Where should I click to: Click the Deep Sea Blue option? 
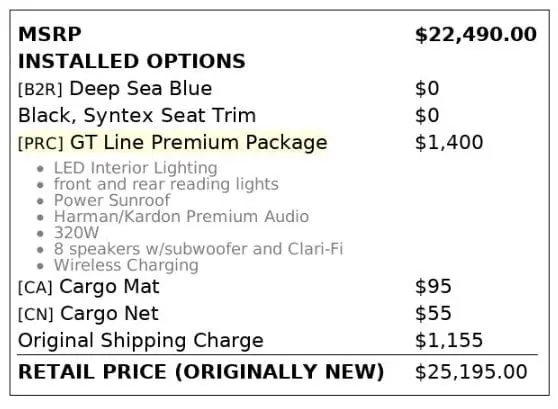141,88
